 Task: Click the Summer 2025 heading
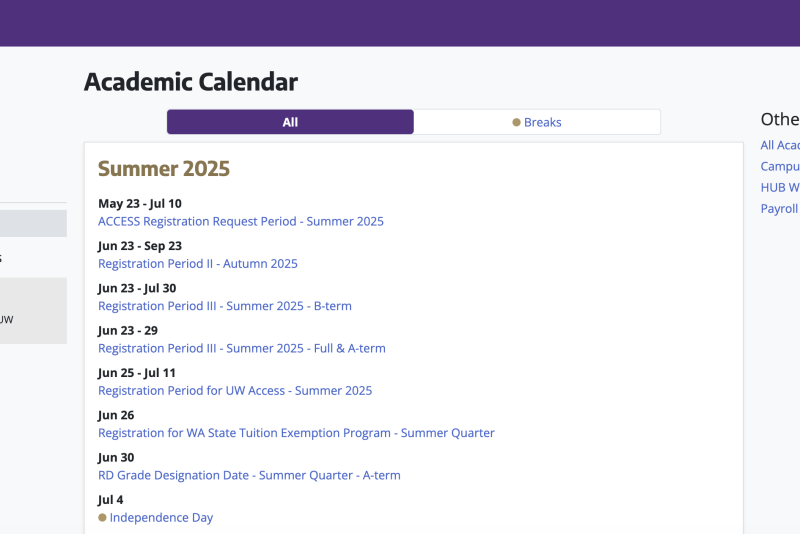pyautogui.click(x=164, y=169)
